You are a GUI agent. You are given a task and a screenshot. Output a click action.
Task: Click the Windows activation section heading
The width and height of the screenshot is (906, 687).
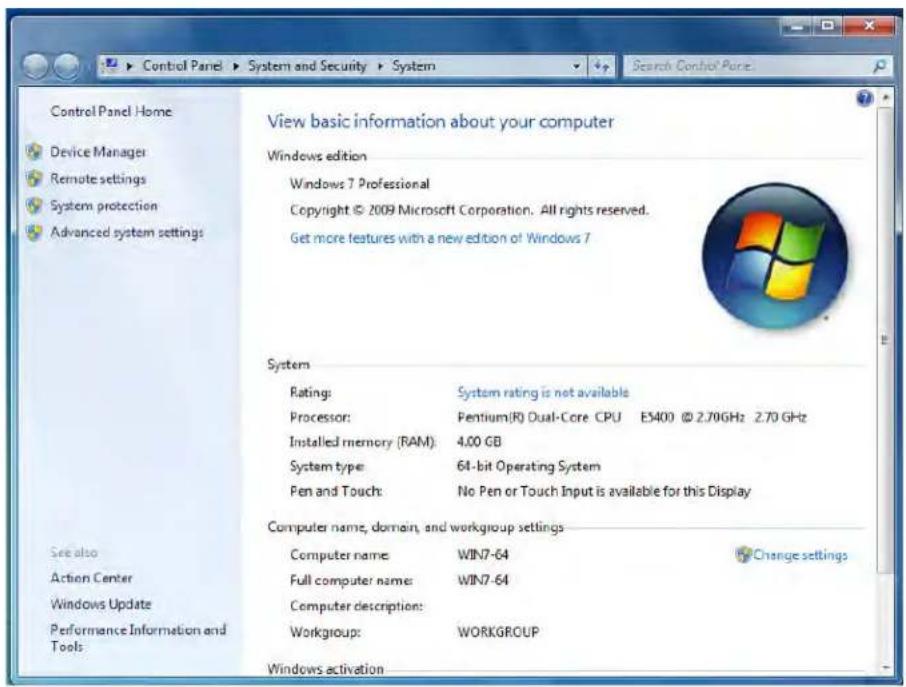(325, 669)
